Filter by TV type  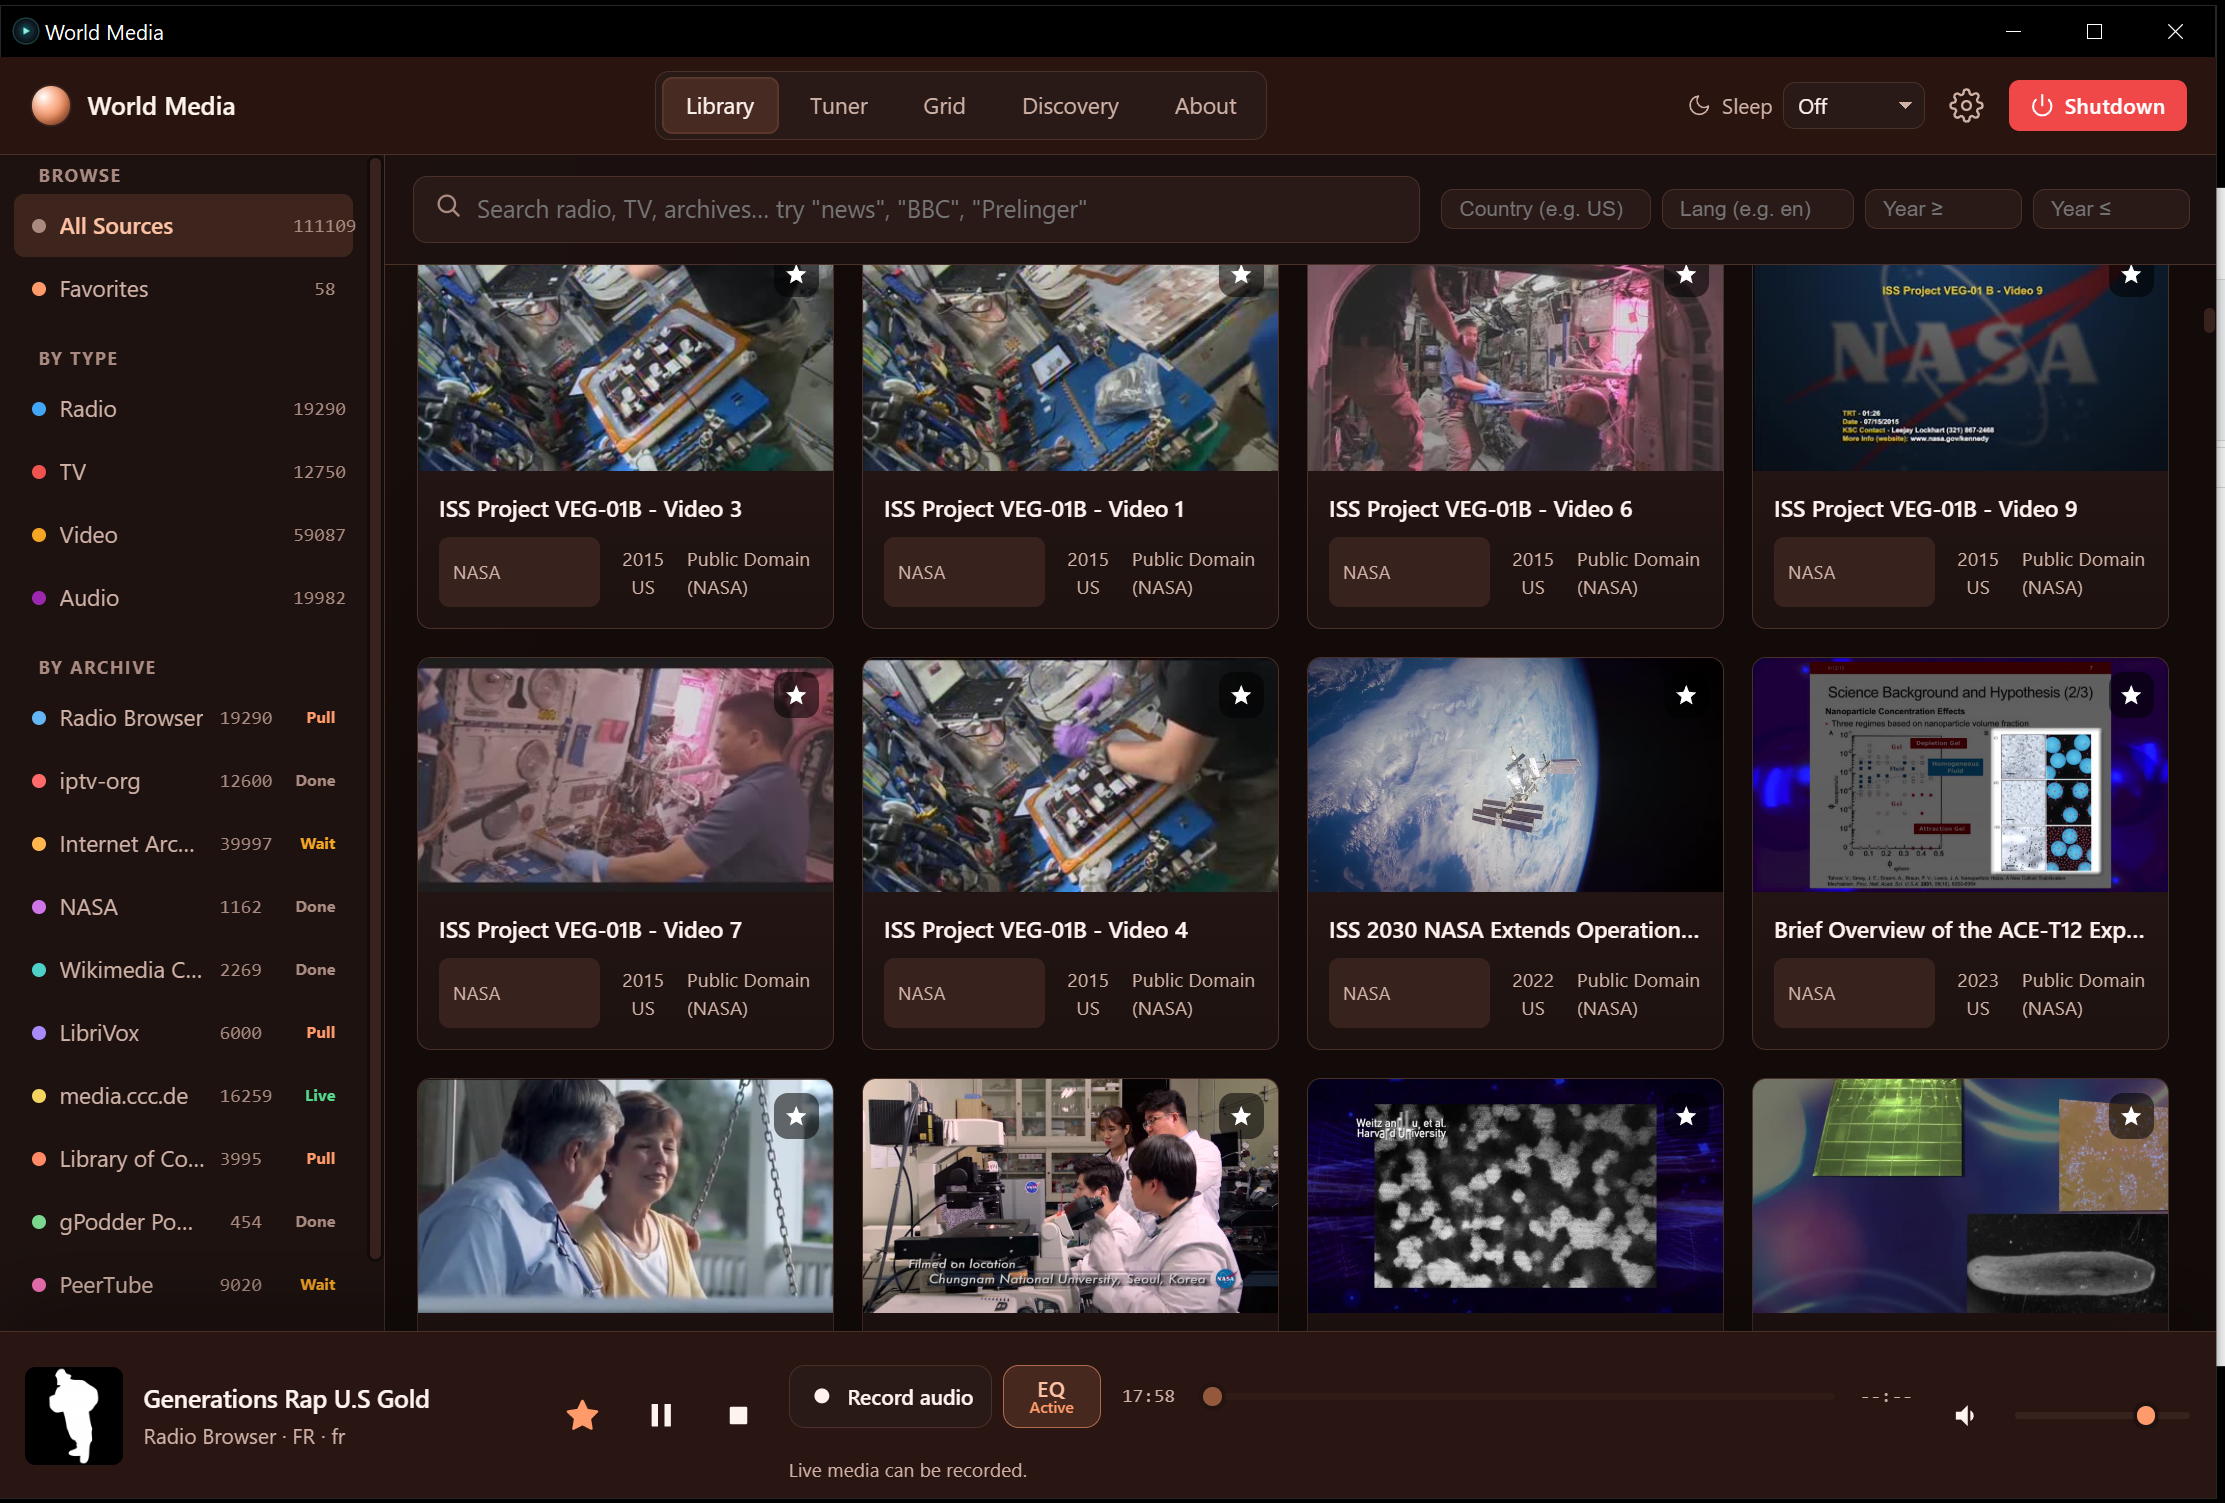coord(184,472)
